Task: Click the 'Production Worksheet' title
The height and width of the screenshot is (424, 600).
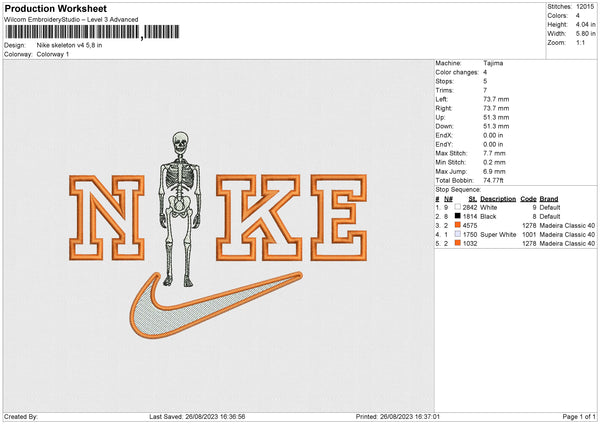Action: point(55,8)
